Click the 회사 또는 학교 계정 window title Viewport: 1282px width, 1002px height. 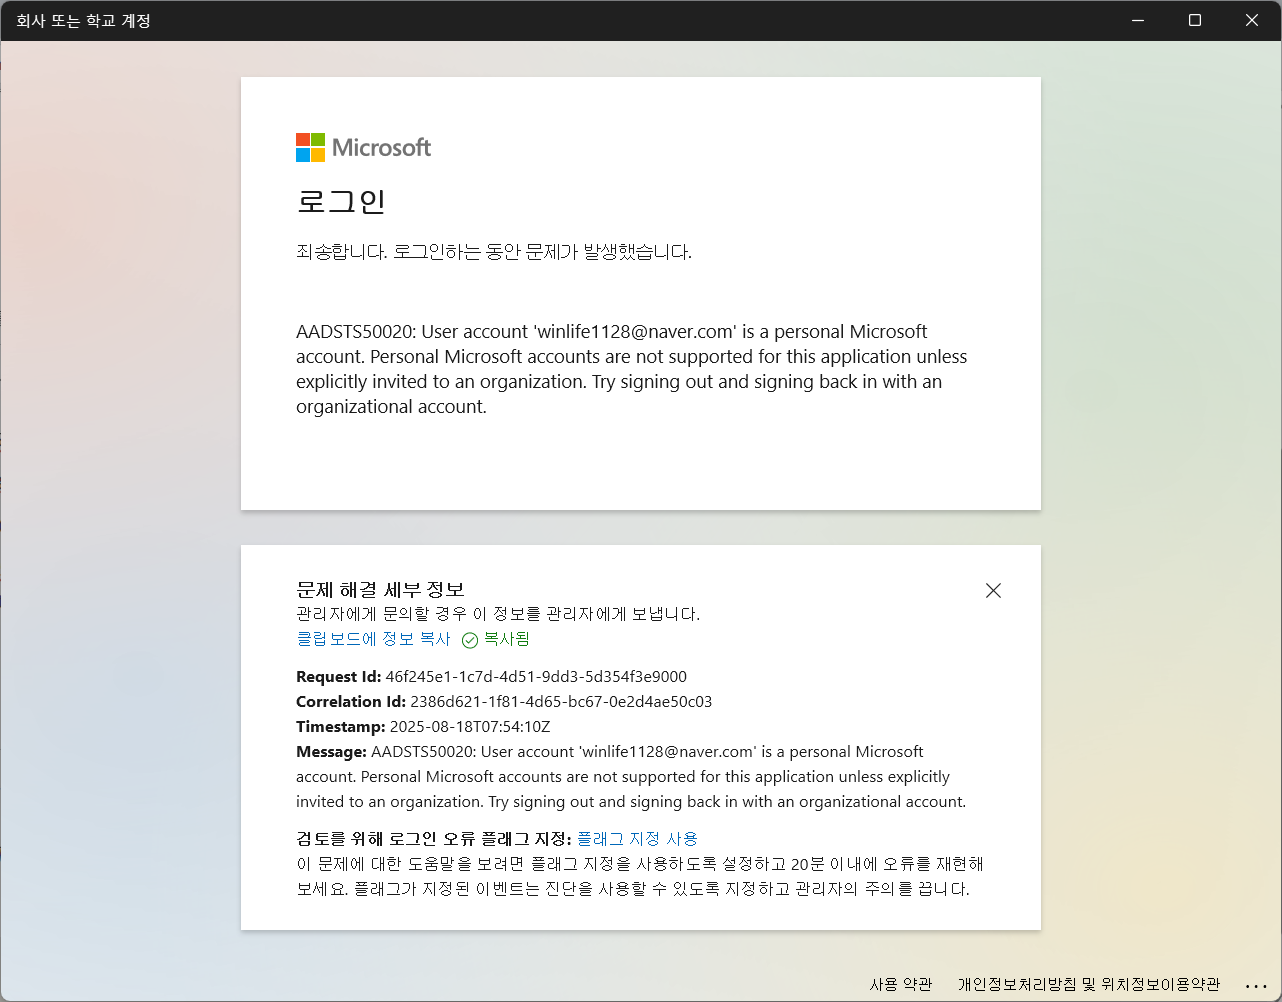click(83, 20)
